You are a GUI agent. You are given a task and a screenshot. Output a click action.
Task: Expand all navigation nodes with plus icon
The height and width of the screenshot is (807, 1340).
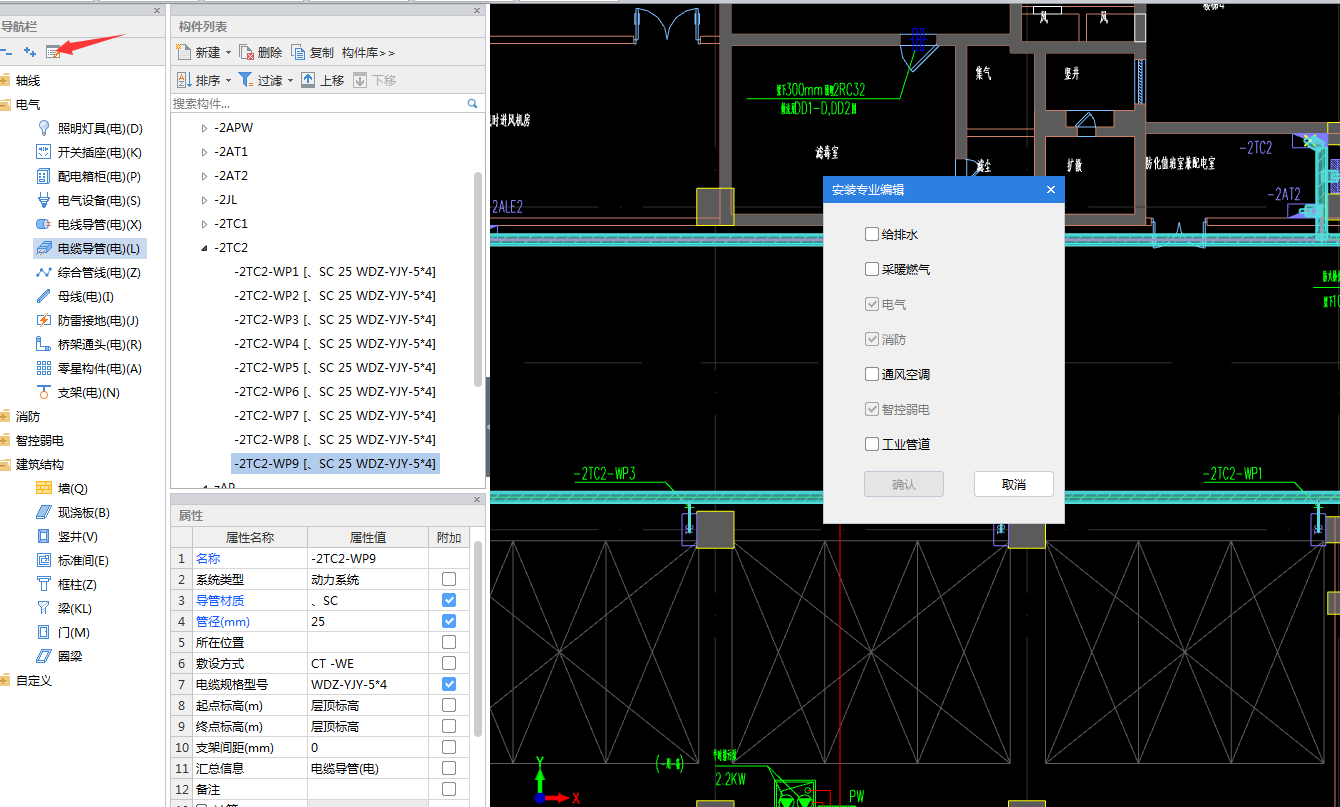30,52
